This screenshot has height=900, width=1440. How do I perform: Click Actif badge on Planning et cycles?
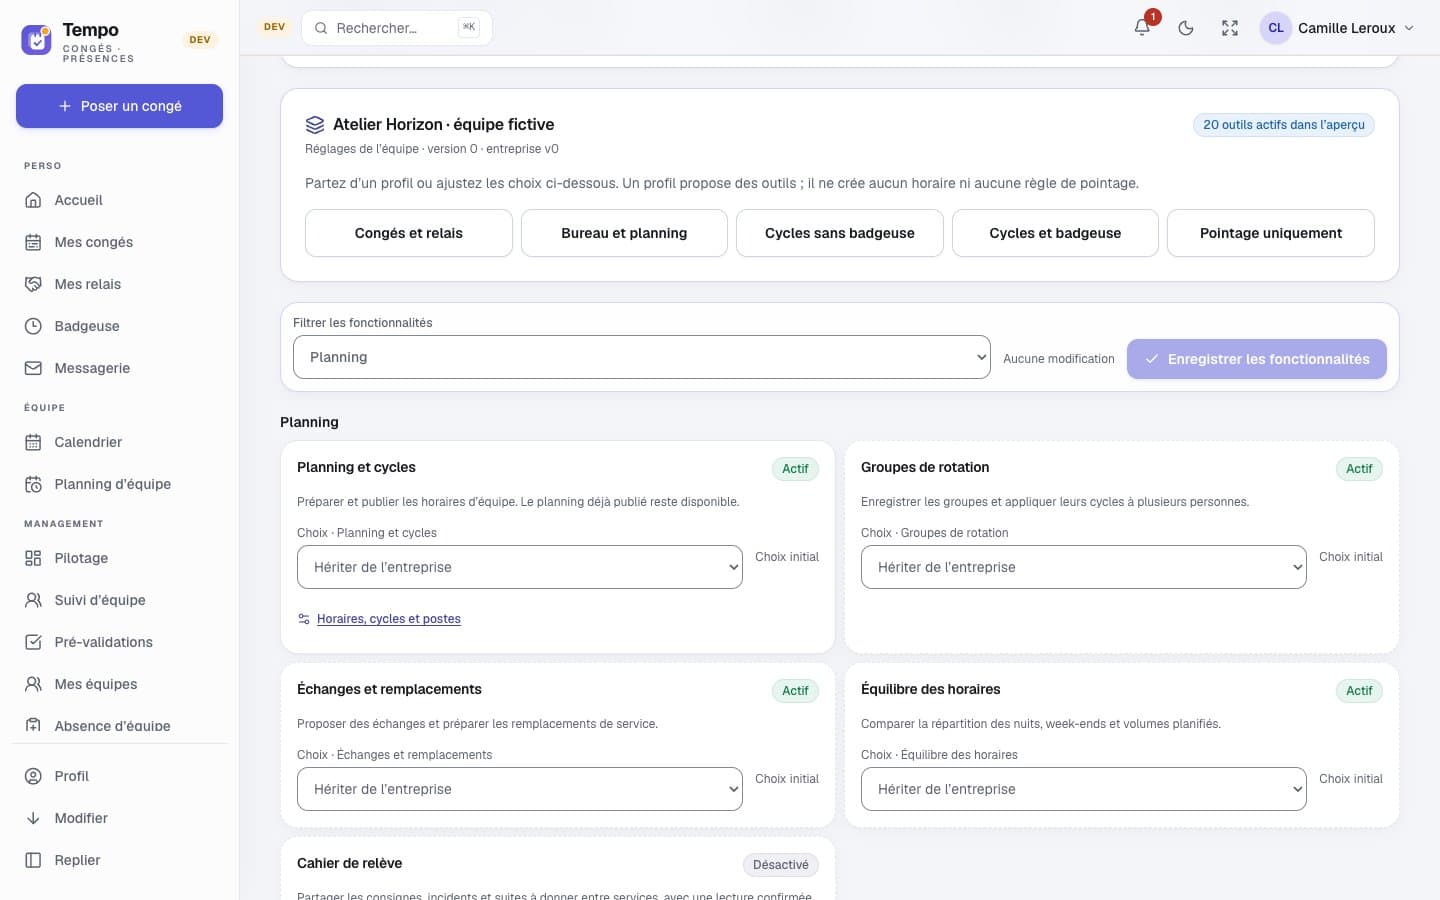point(795,469)
